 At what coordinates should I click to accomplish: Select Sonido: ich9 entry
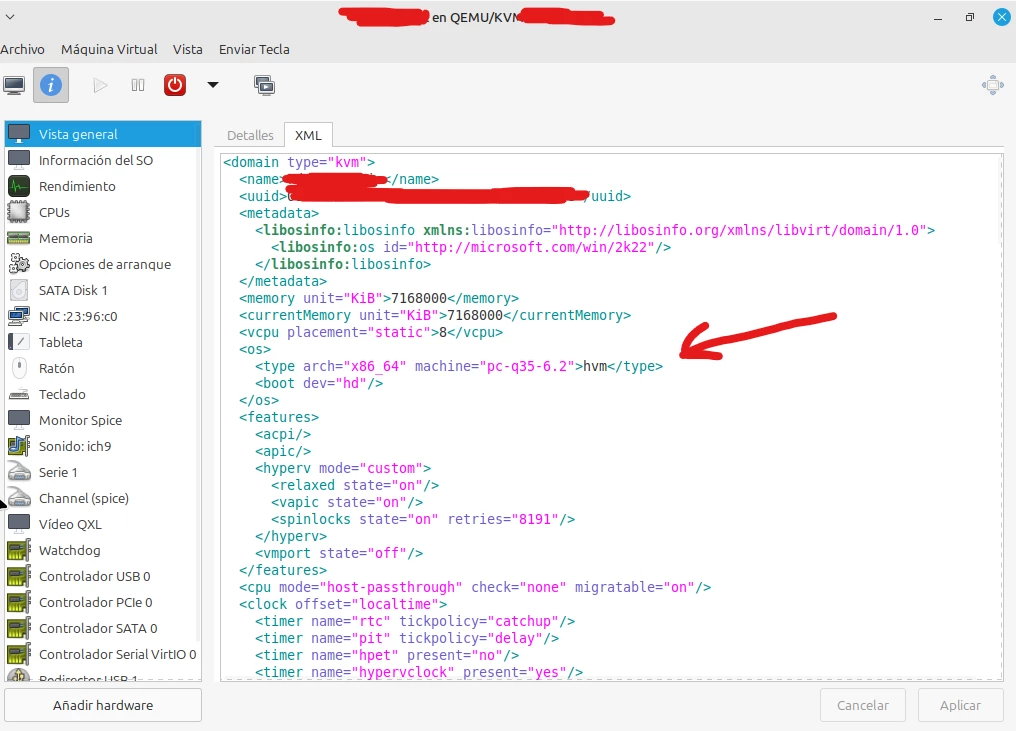[103, 446]
